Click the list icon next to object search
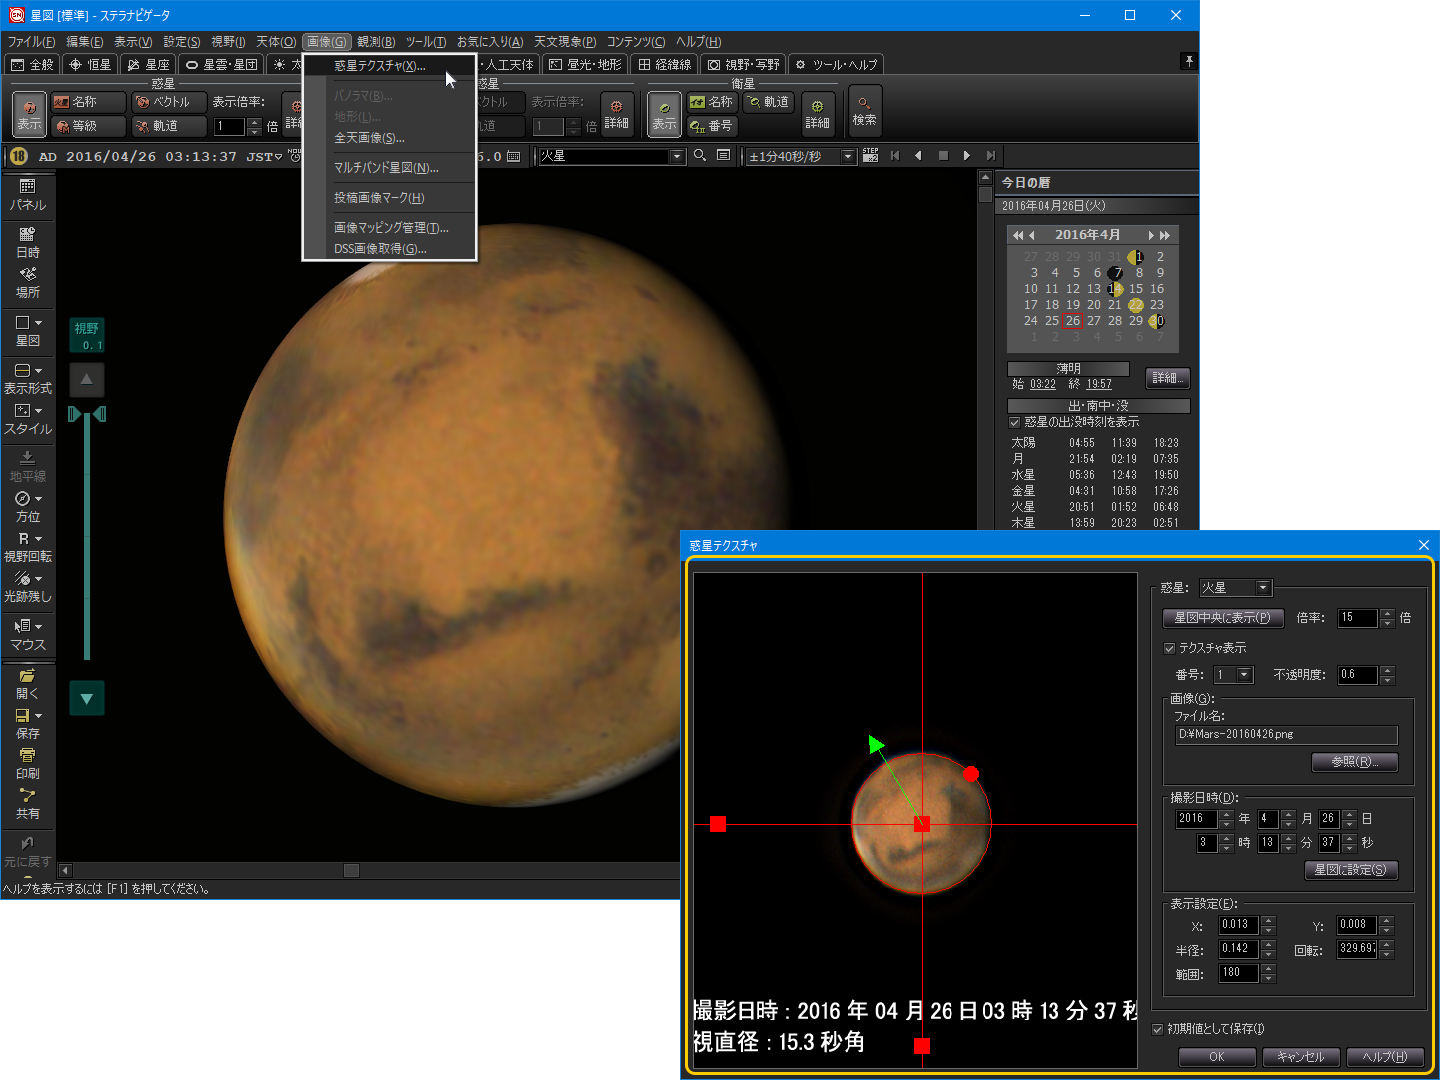This screenshot has height=1080, width=1440. click(723, 156)
